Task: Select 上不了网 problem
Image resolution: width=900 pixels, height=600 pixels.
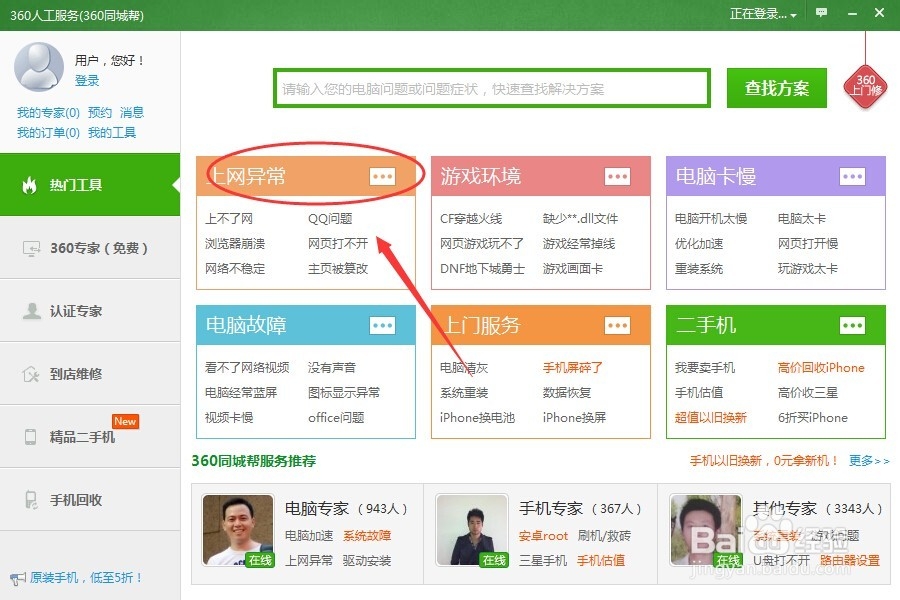Action: coord(229,219)
